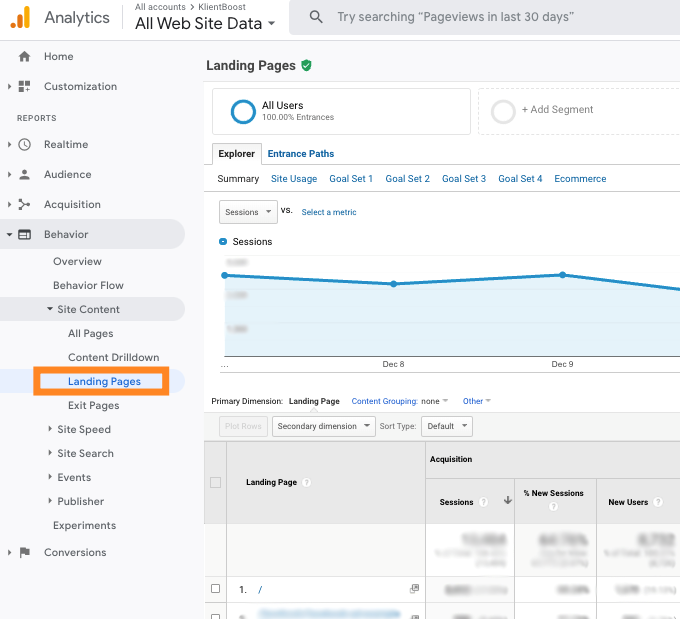Open the Secondary dimension dropdown
The image size is (680, 619).
tap(323, 426)
